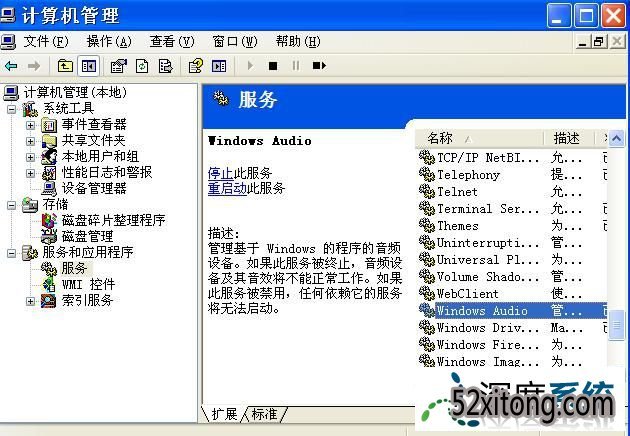Click the Help toolbar icon
Image resolution: width=630 pixels, height=436 pixels.
[196, 66]
